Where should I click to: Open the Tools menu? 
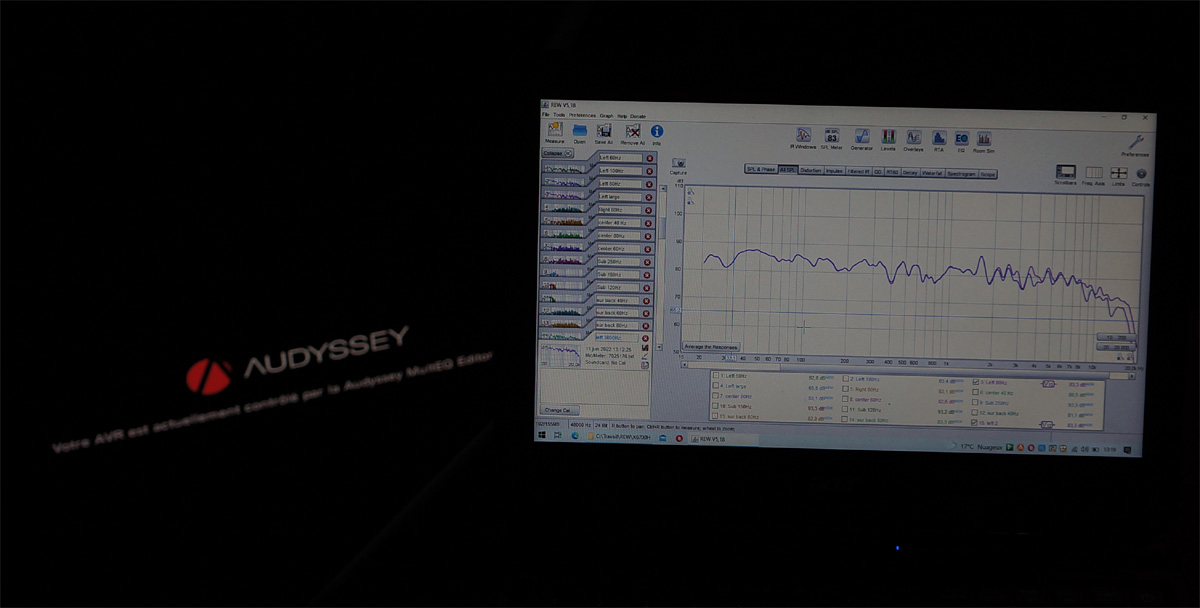[x=559, y=116]
